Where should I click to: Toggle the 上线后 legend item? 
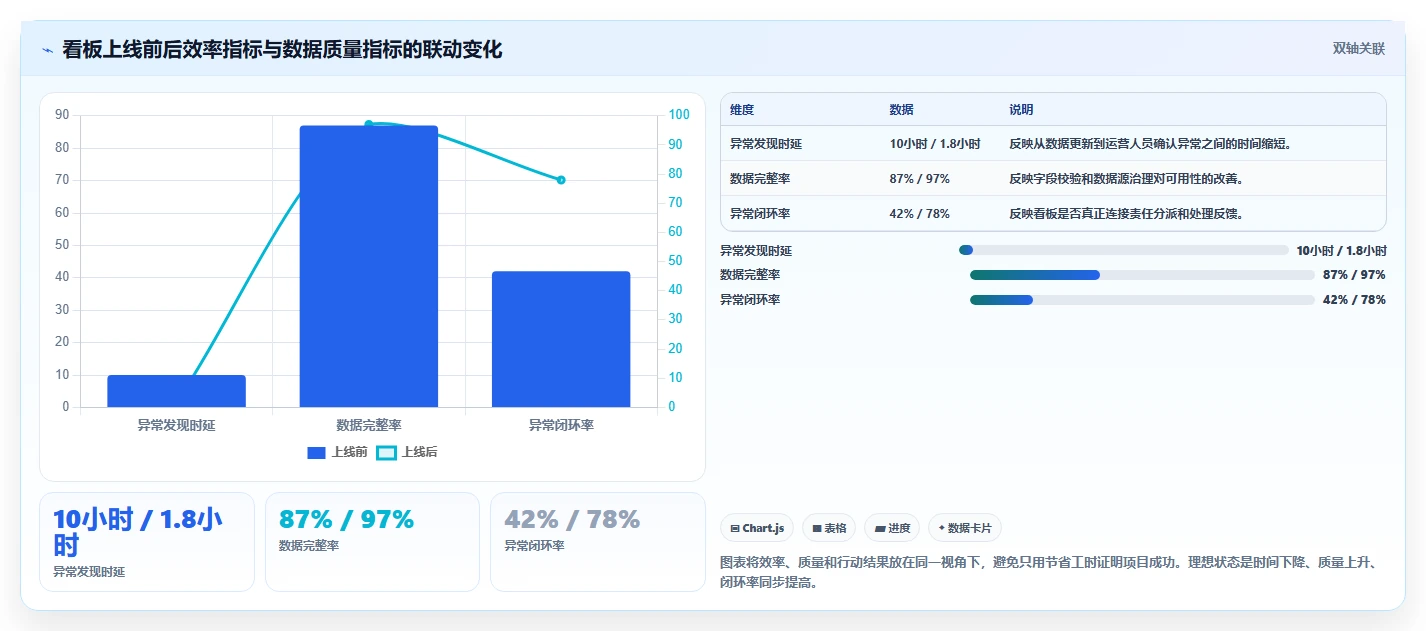click(x=407, y=452)
